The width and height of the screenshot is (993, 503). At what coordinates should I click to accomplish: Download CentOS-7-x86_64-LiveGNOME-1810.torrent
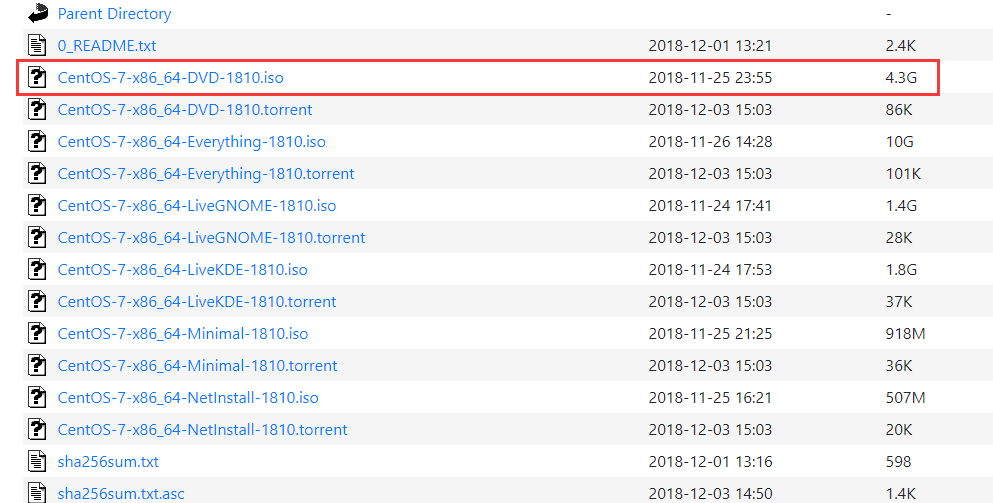click(x=212, y=238)
